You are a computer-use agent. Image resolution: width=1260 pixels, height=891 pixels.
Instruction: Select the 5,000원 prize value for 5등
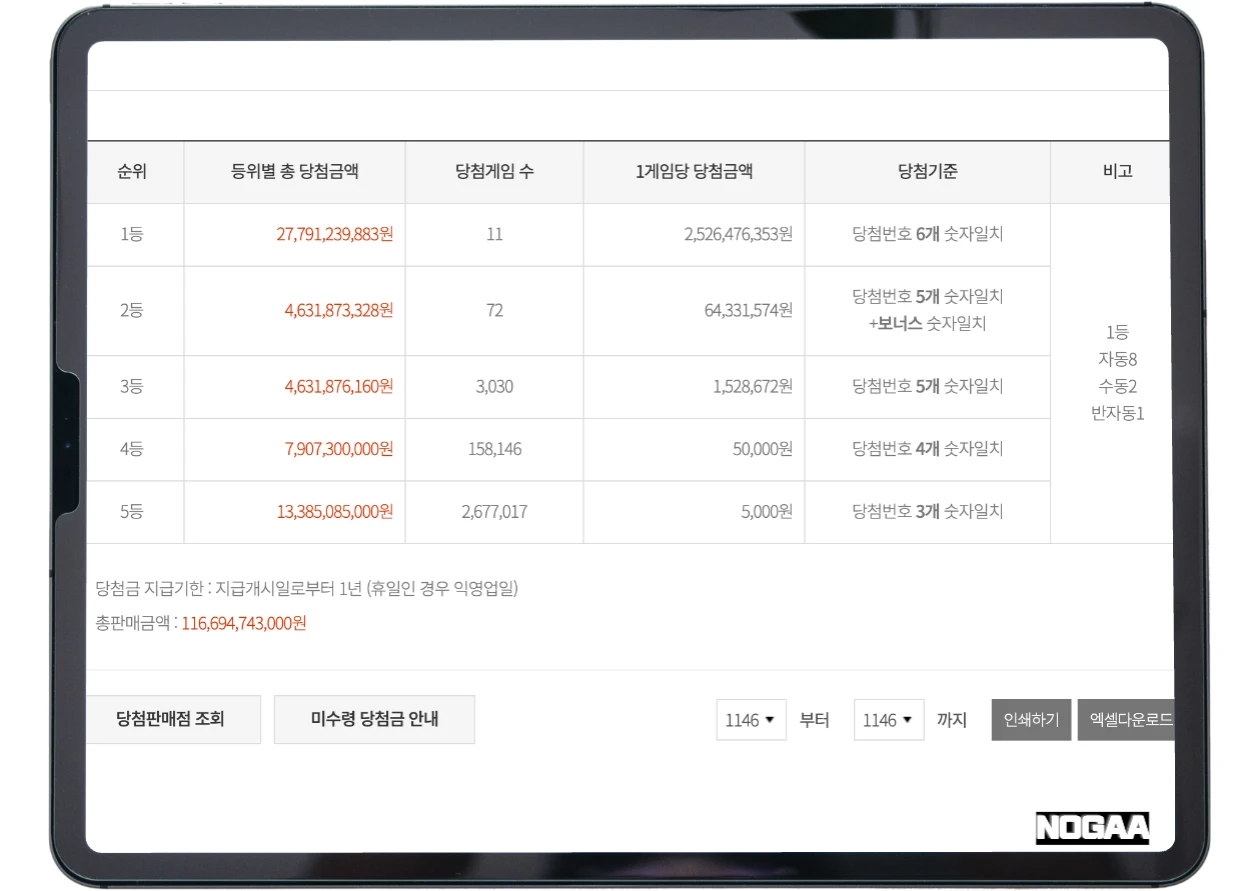tap(766, 512)
